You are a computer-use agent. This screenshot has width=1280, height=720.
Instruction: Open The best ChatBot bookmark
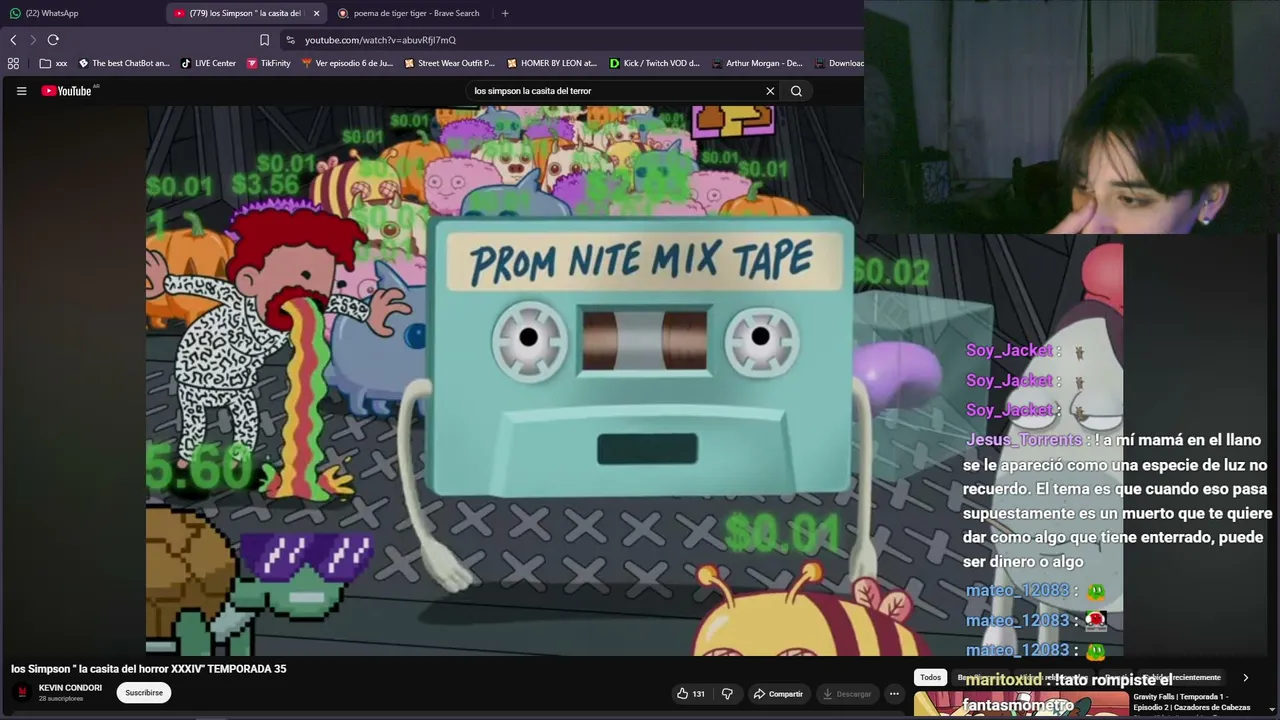124,63
